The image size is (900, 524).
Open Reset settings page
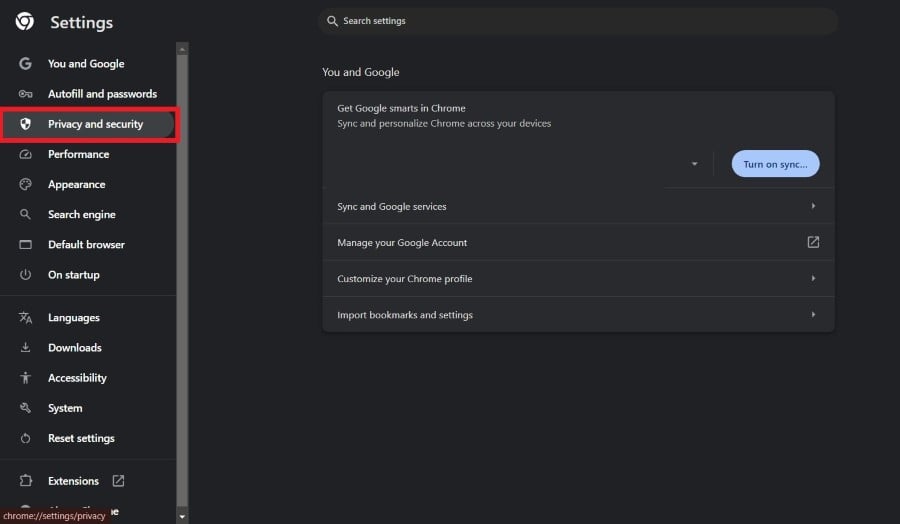point(88,438)
